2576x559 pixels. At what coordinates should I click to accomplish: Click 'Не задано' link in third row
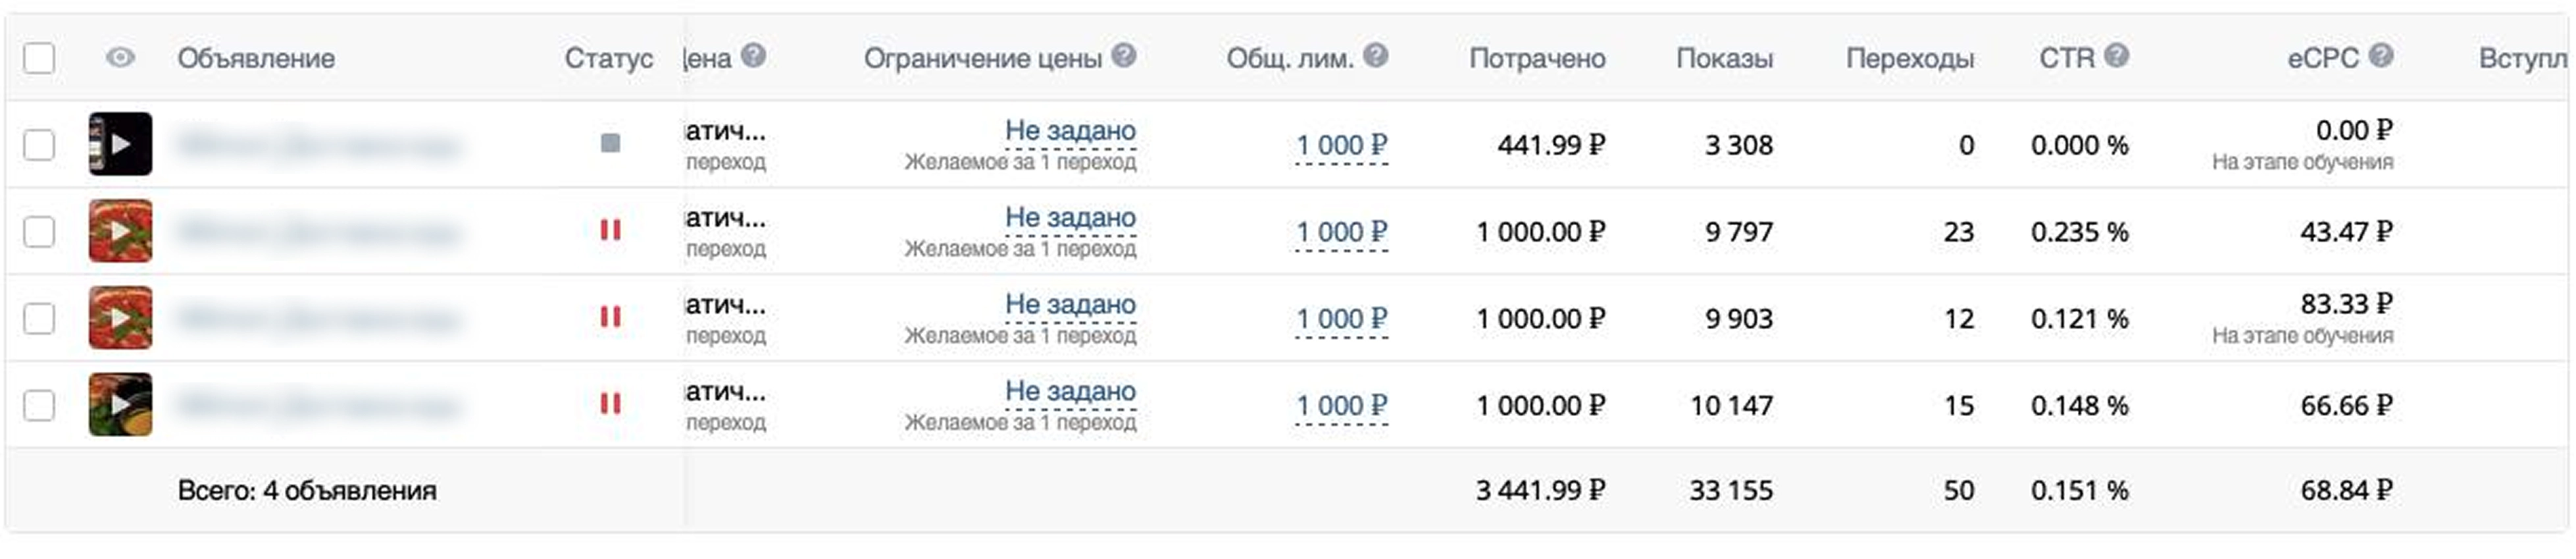[1070, 304]
